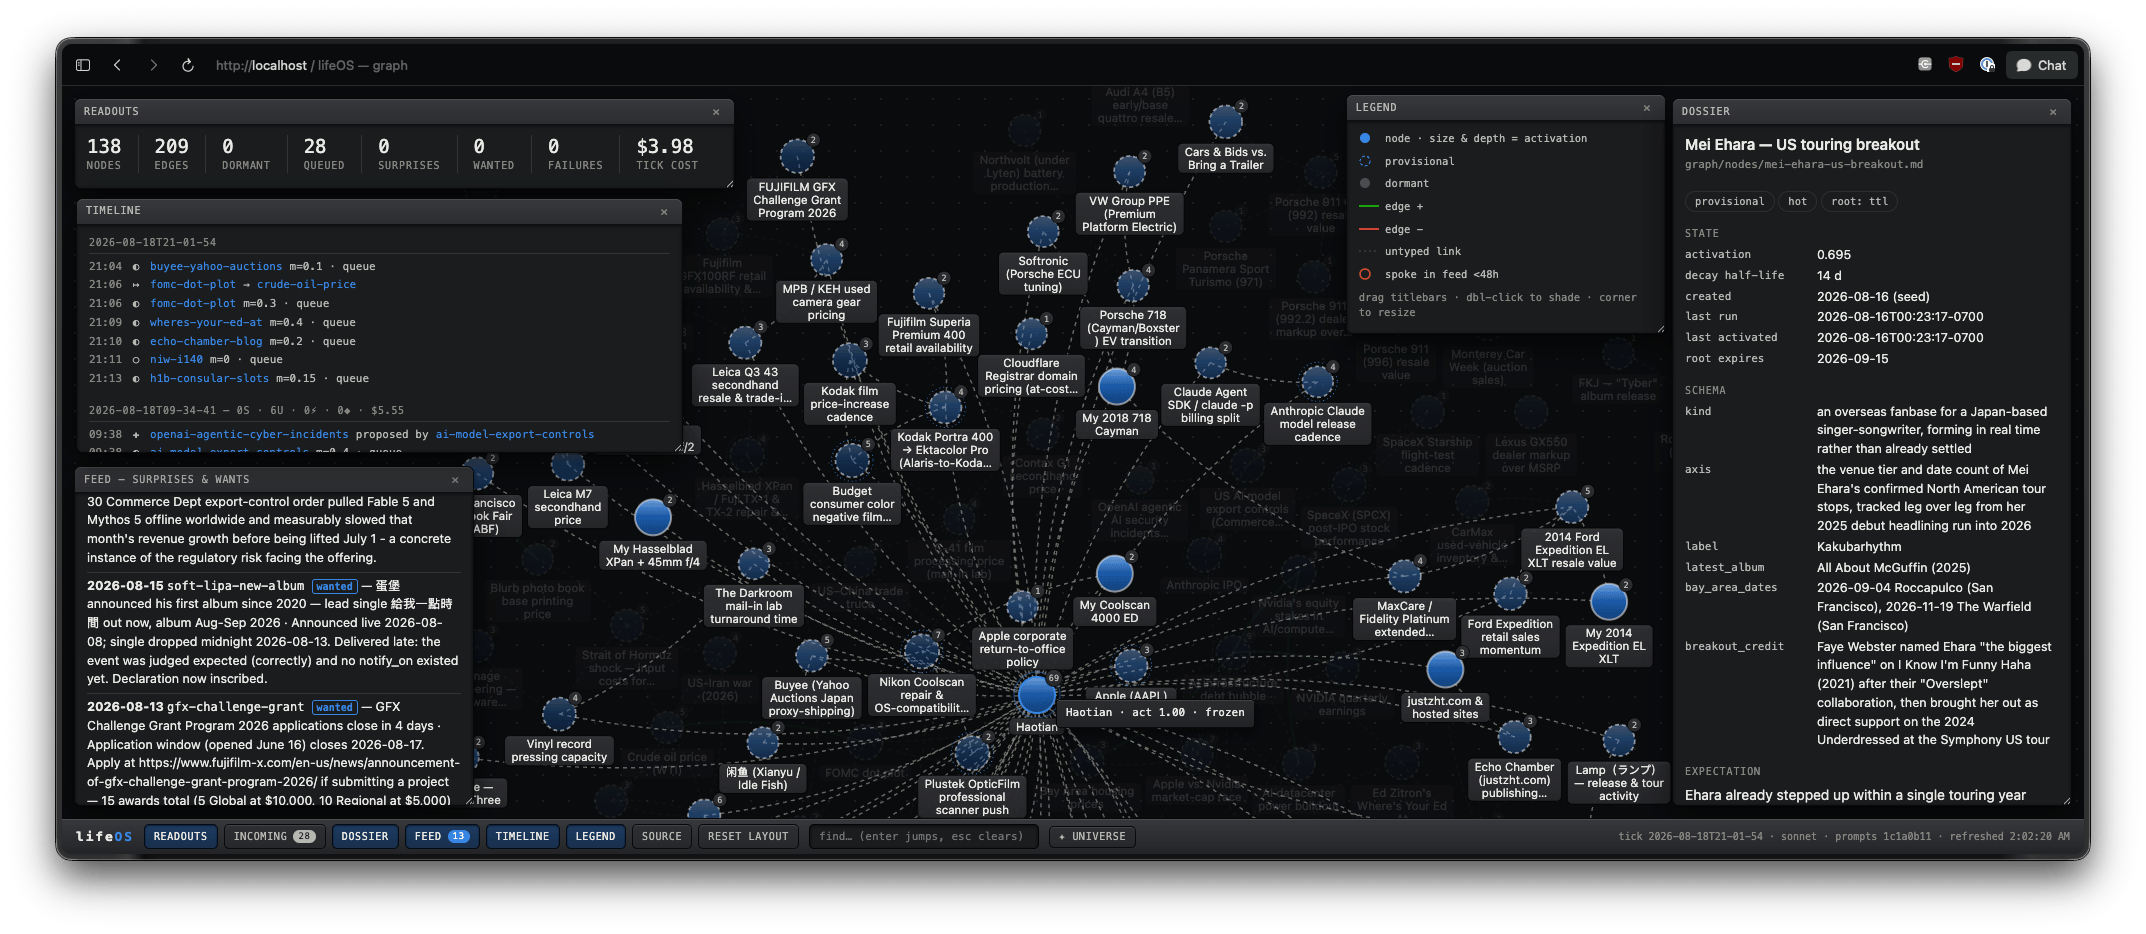Close the READOUTS panel
The image size is (2146, 934).
pos(716,112)
